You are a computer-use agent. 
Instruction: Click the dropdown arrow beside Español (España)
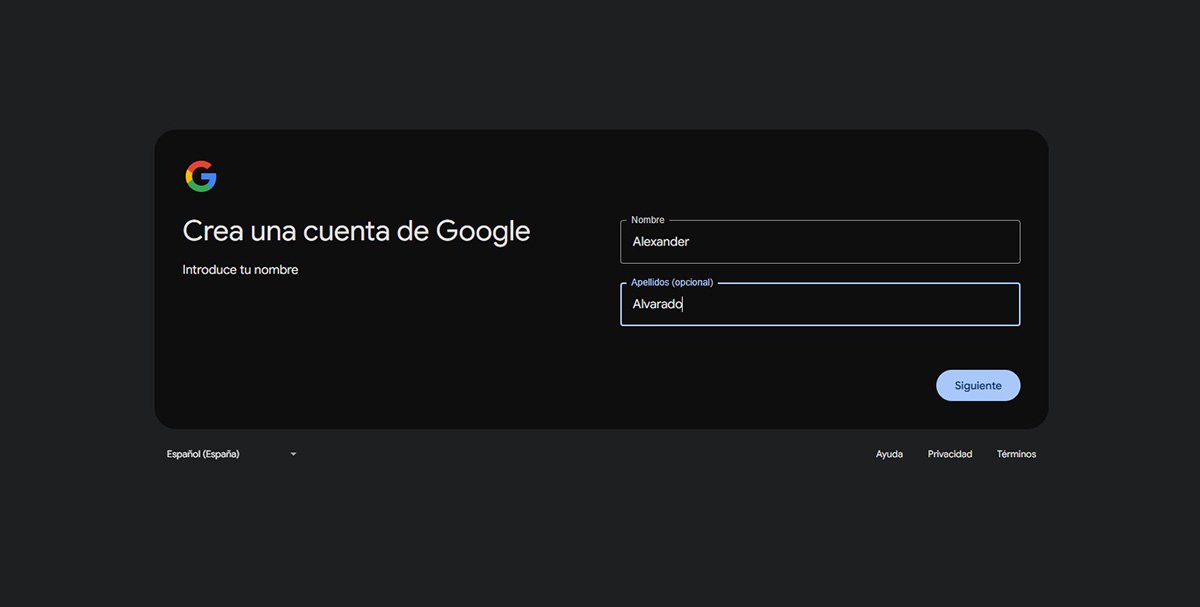[x=292, y=453]
